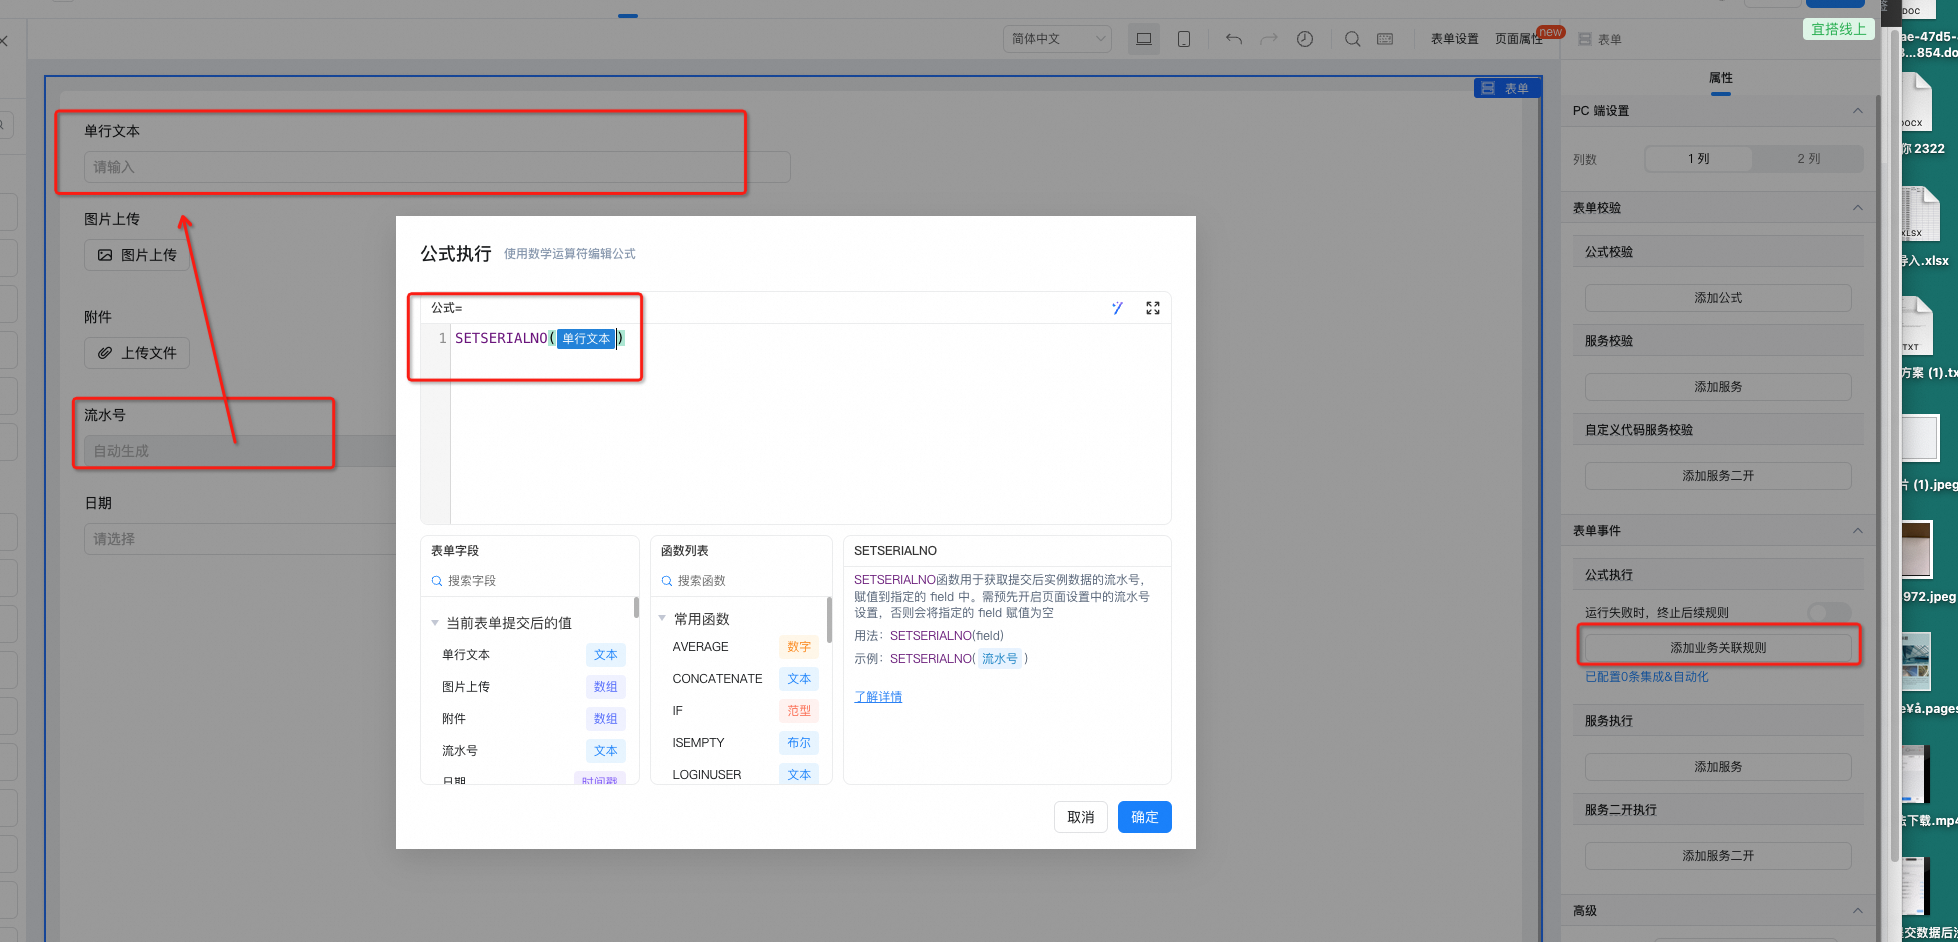The image size is (1958, 942).
Task: Click the search icon in 搜索函数
Action: click(667, 581)
